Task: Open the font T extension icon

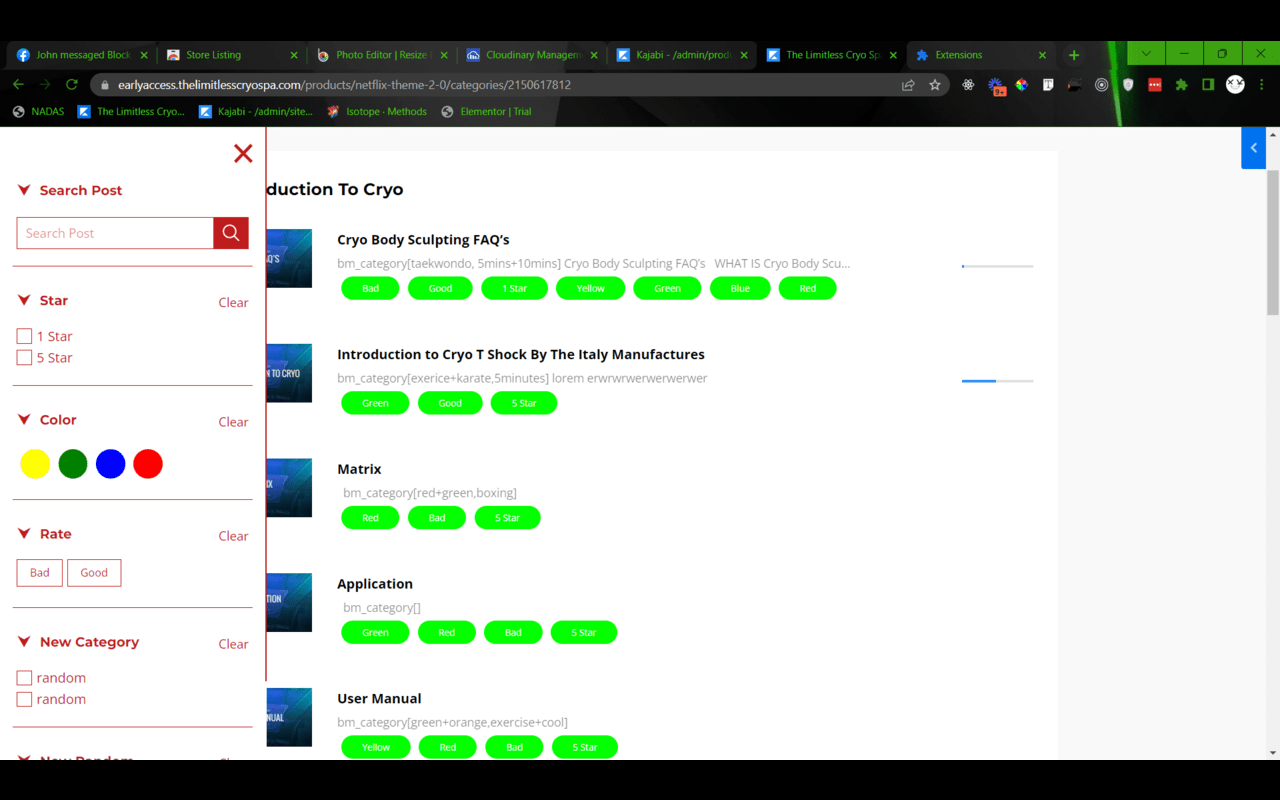Action: (x=1048, y=85)
